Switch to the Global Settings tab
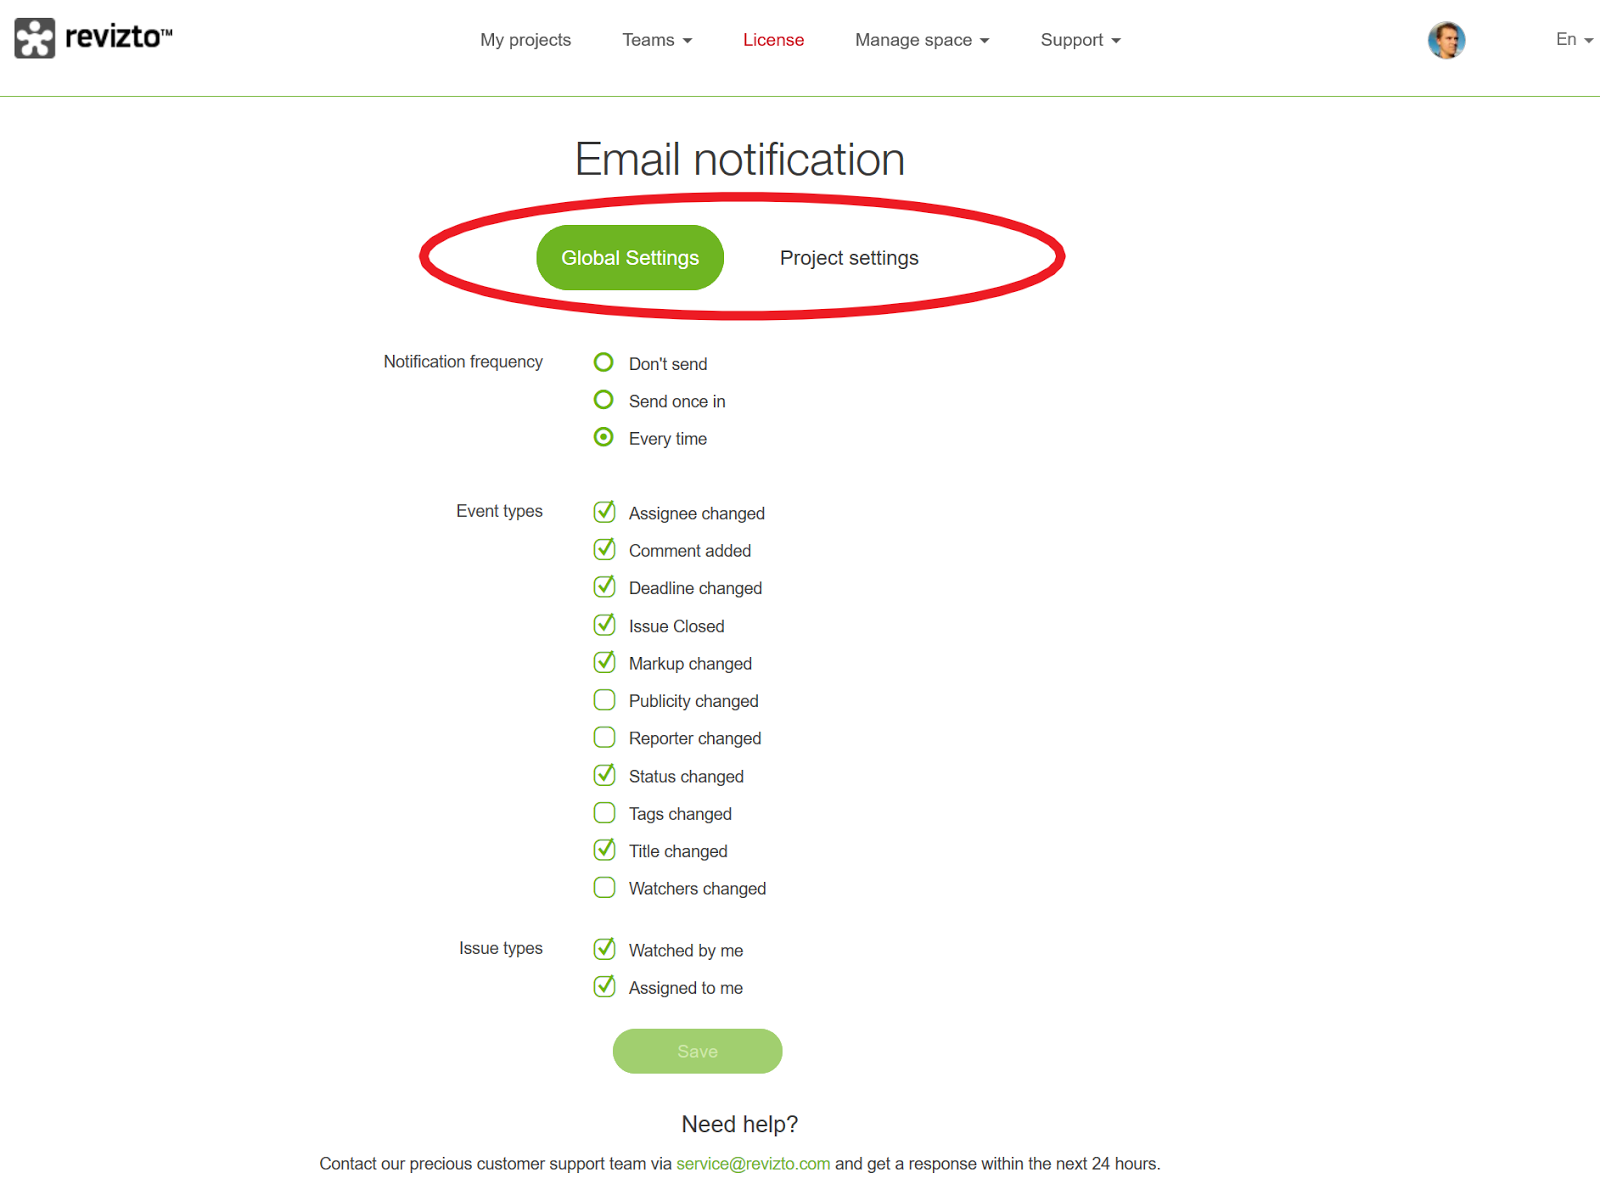This screenshot has width=1600, height=1201. tap(630, 258)
